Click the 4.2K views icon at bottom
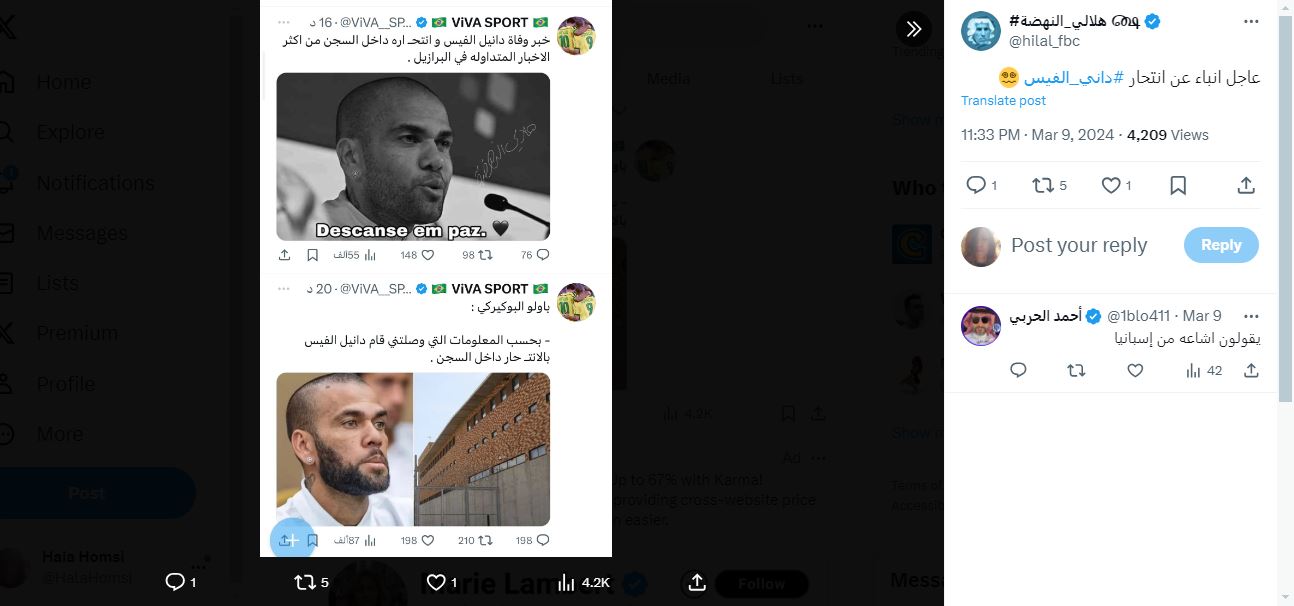Image resolution: width=1294 pixels, height=606 pixels. point(566,582)
